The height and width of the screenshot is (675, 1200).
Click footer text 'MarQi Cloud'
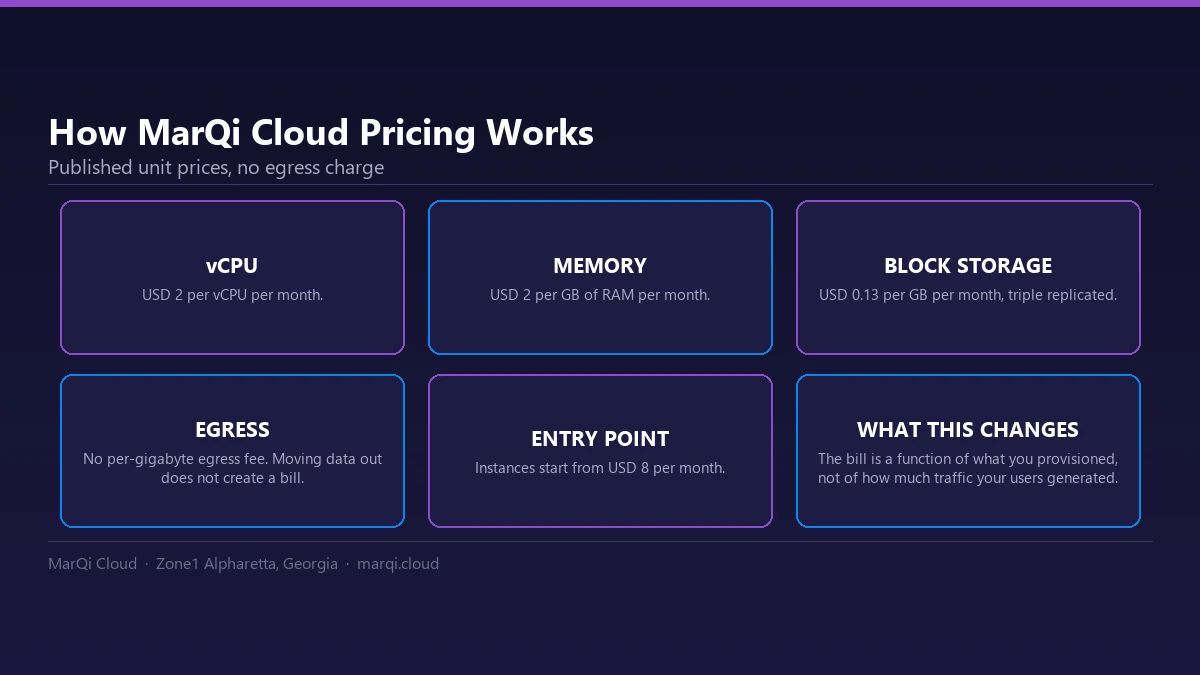(92, 564)
